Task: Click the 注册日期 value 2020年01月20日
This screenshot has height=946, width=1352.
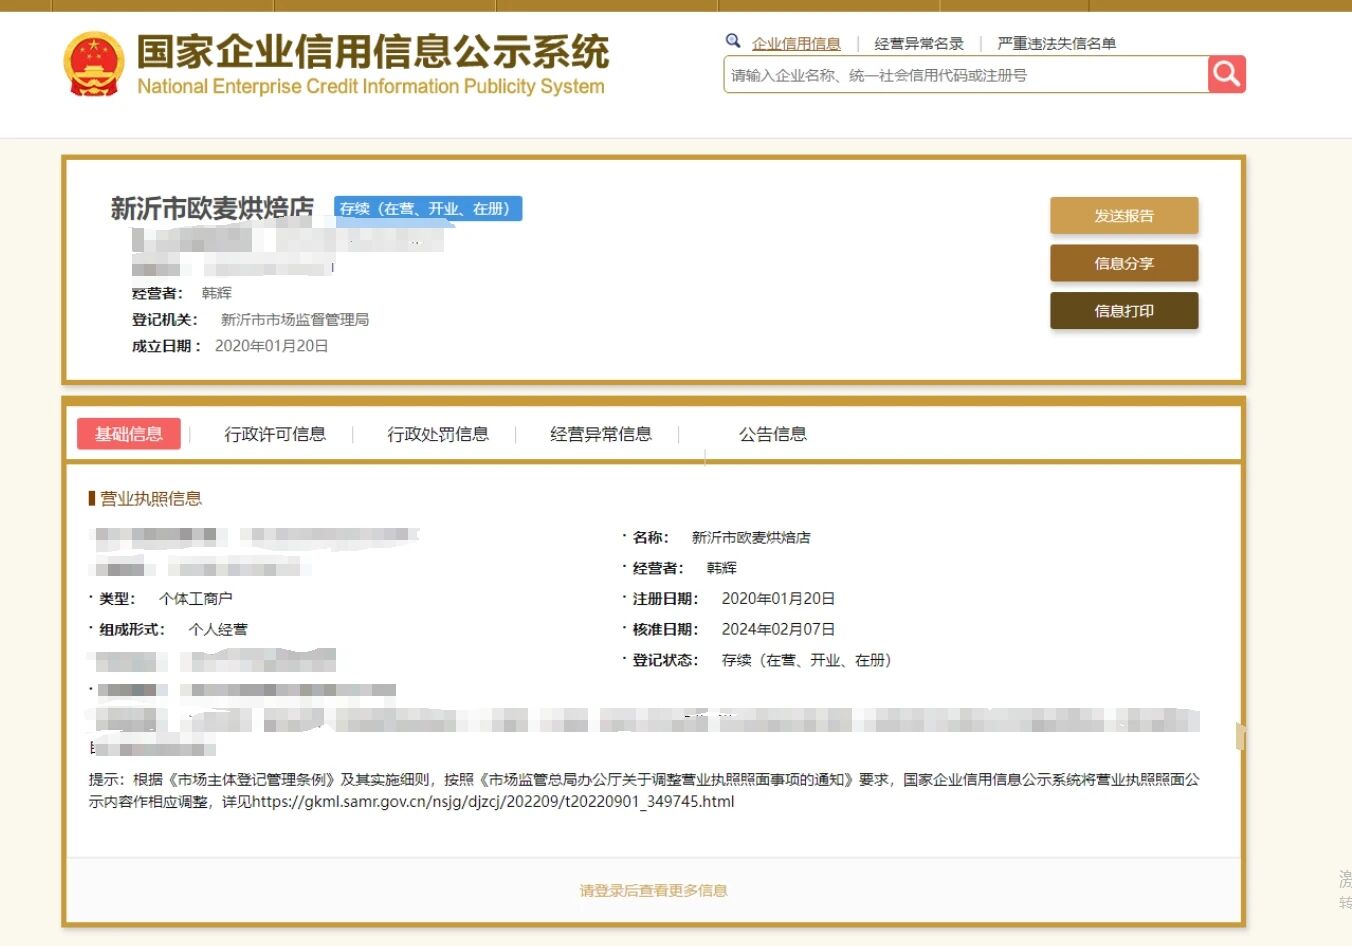Action: [x=778, y=598]
